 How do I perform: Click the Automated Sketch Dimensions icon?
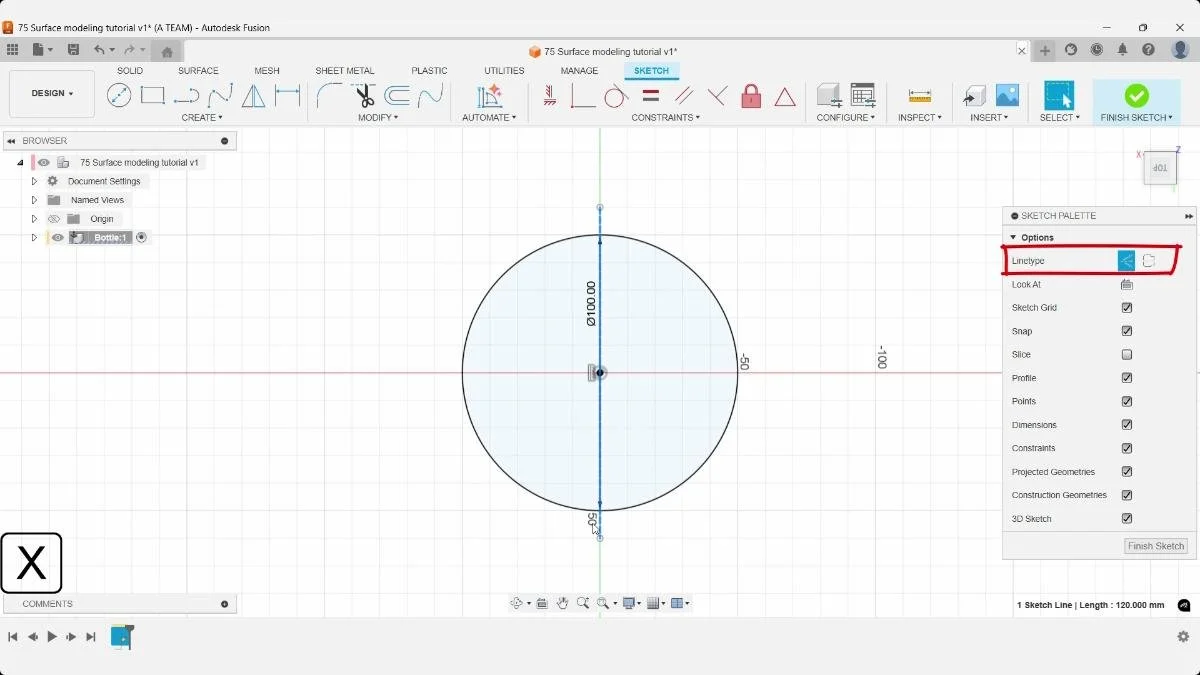(489, 96)
